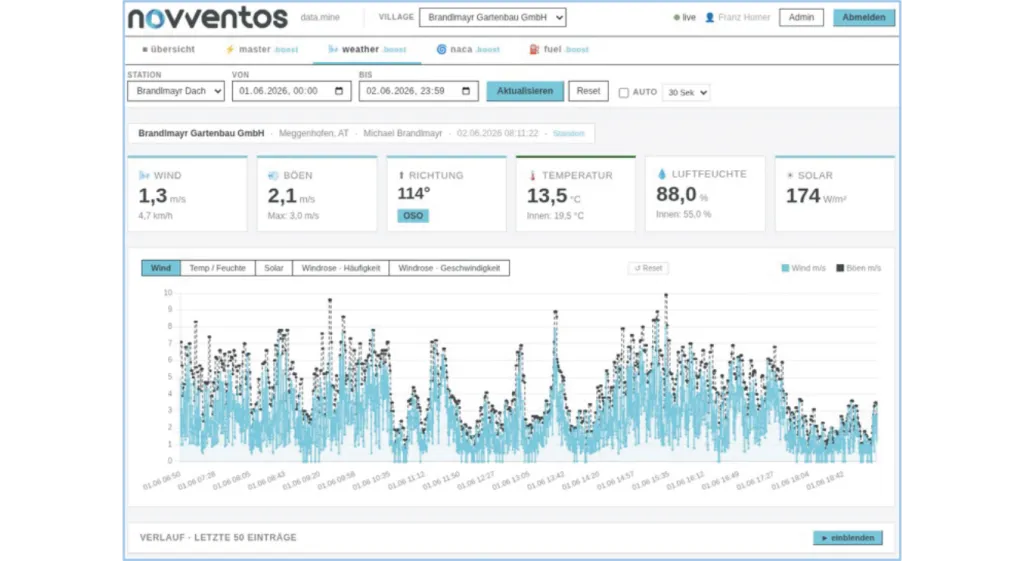The width and height of the screenshot is (1024, 561).
Task: Click the wind speed chart area
Action: (528, 379)
